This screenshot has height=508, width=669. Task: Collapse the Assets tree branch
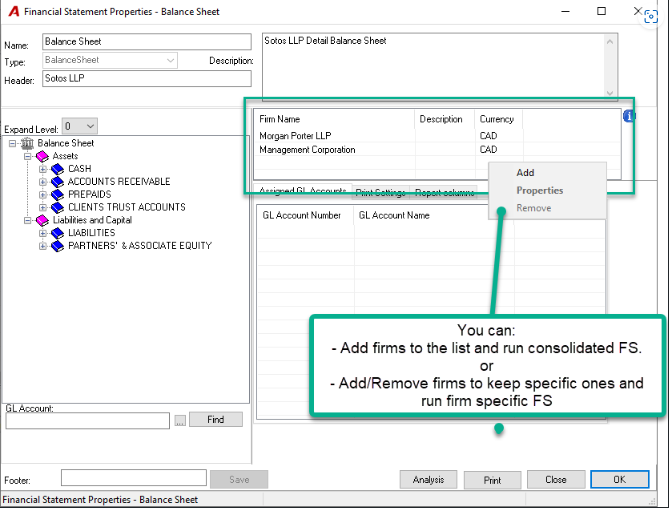click(27, 157)
